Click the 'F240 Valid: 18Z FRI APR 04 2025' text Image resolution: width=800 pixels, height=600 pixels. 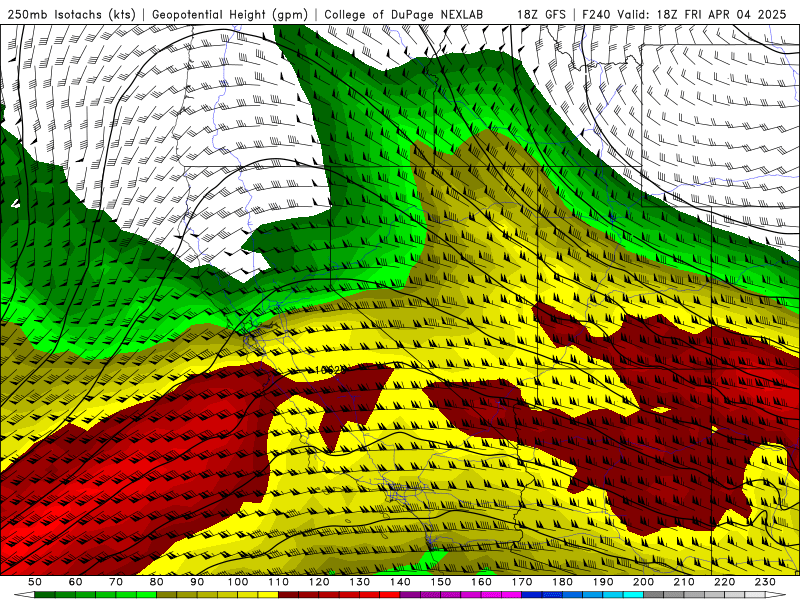point(682,15)
